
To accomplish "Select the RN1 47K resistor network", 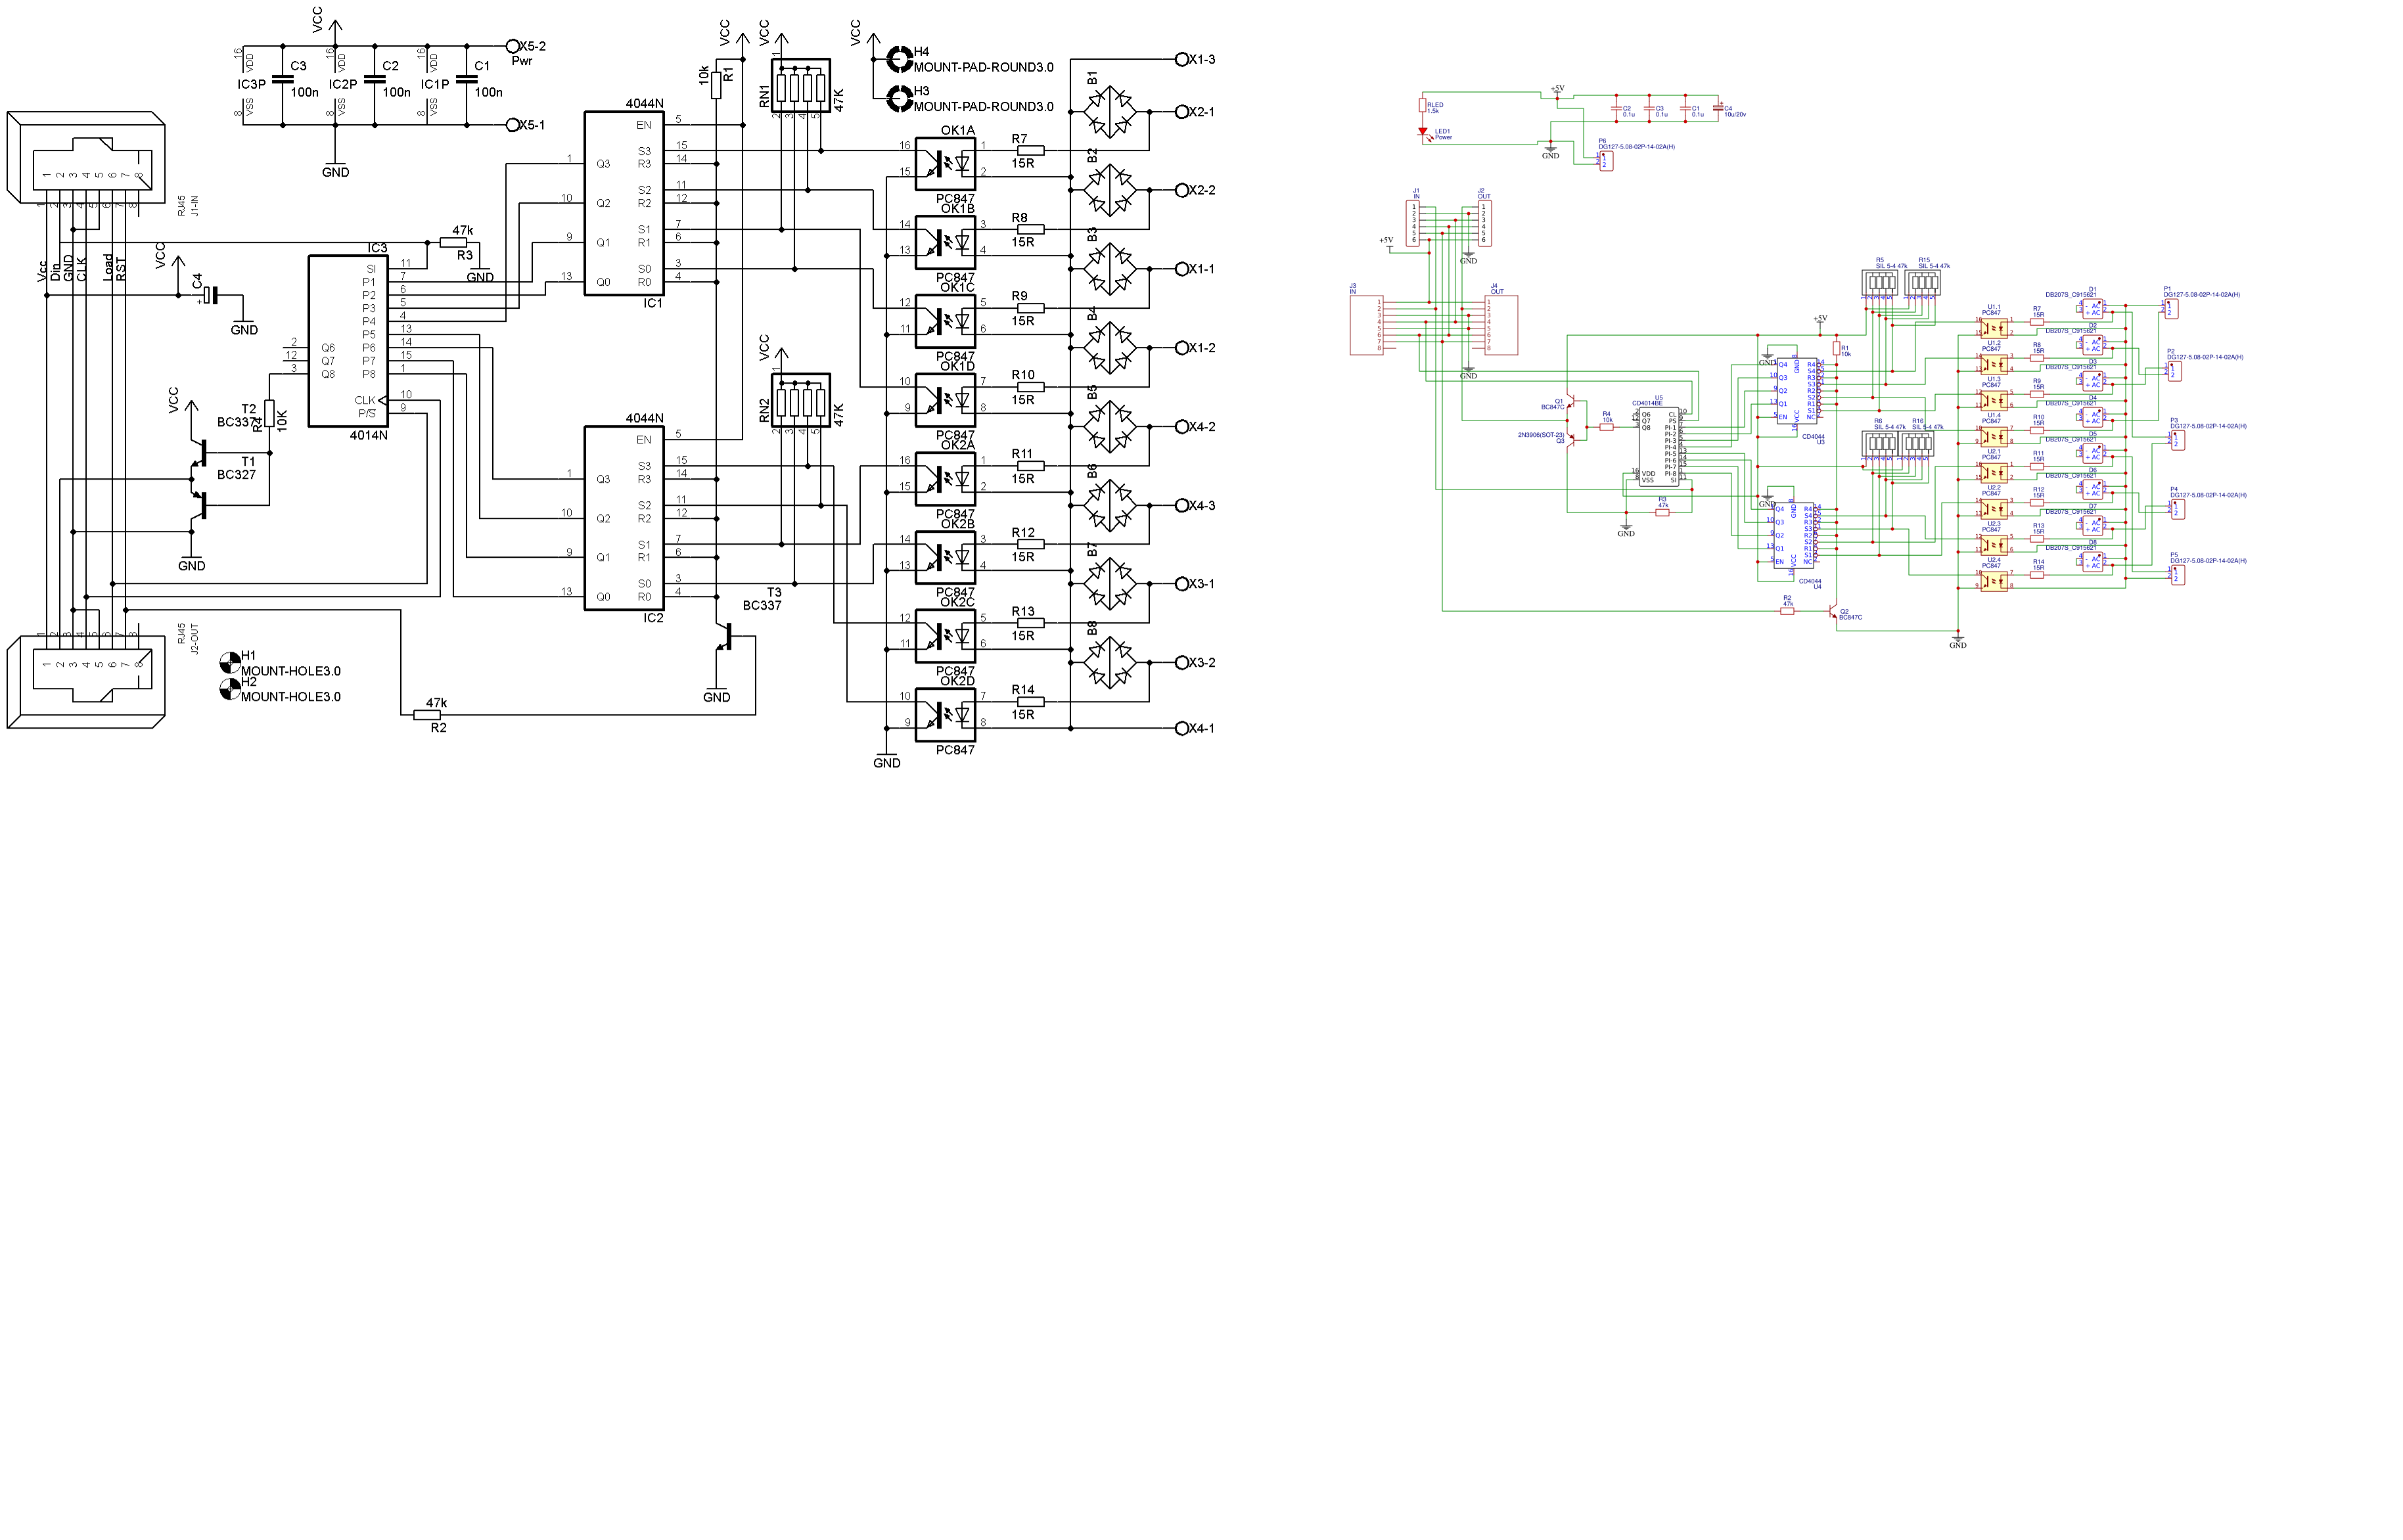I will (801, 85).
